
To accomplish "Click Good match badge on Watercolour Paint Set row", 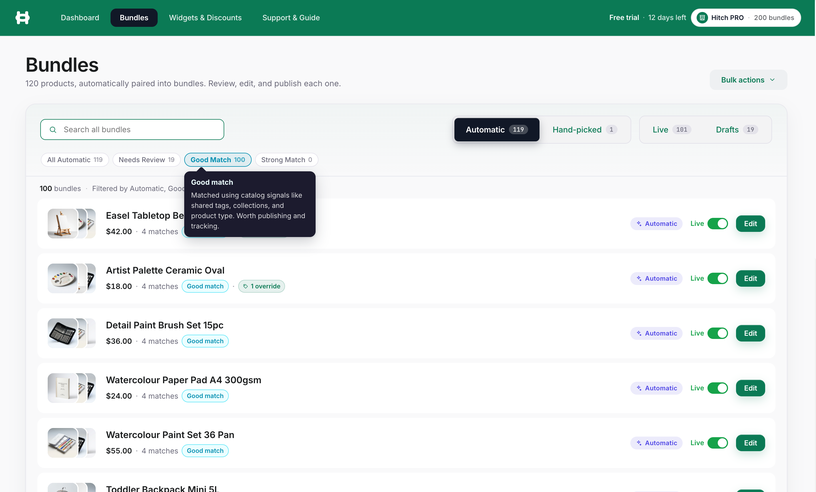I will point(205,451).
